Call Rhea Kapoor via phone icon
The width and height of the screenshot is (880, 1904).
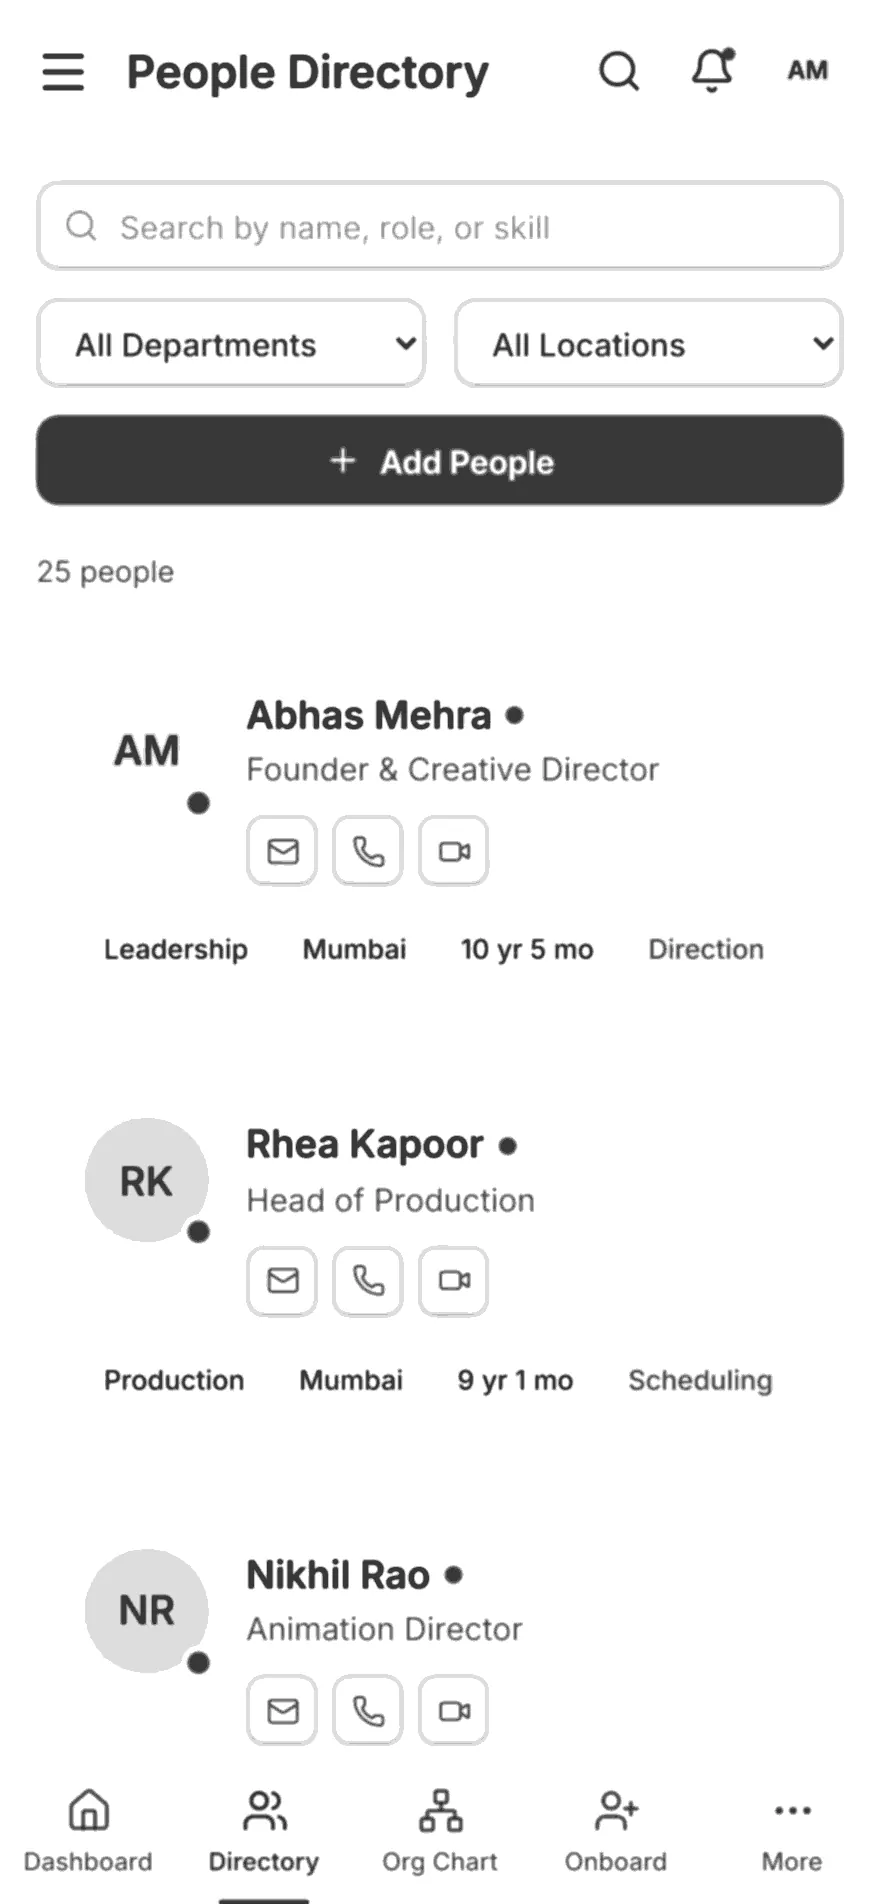(368, 1281)
